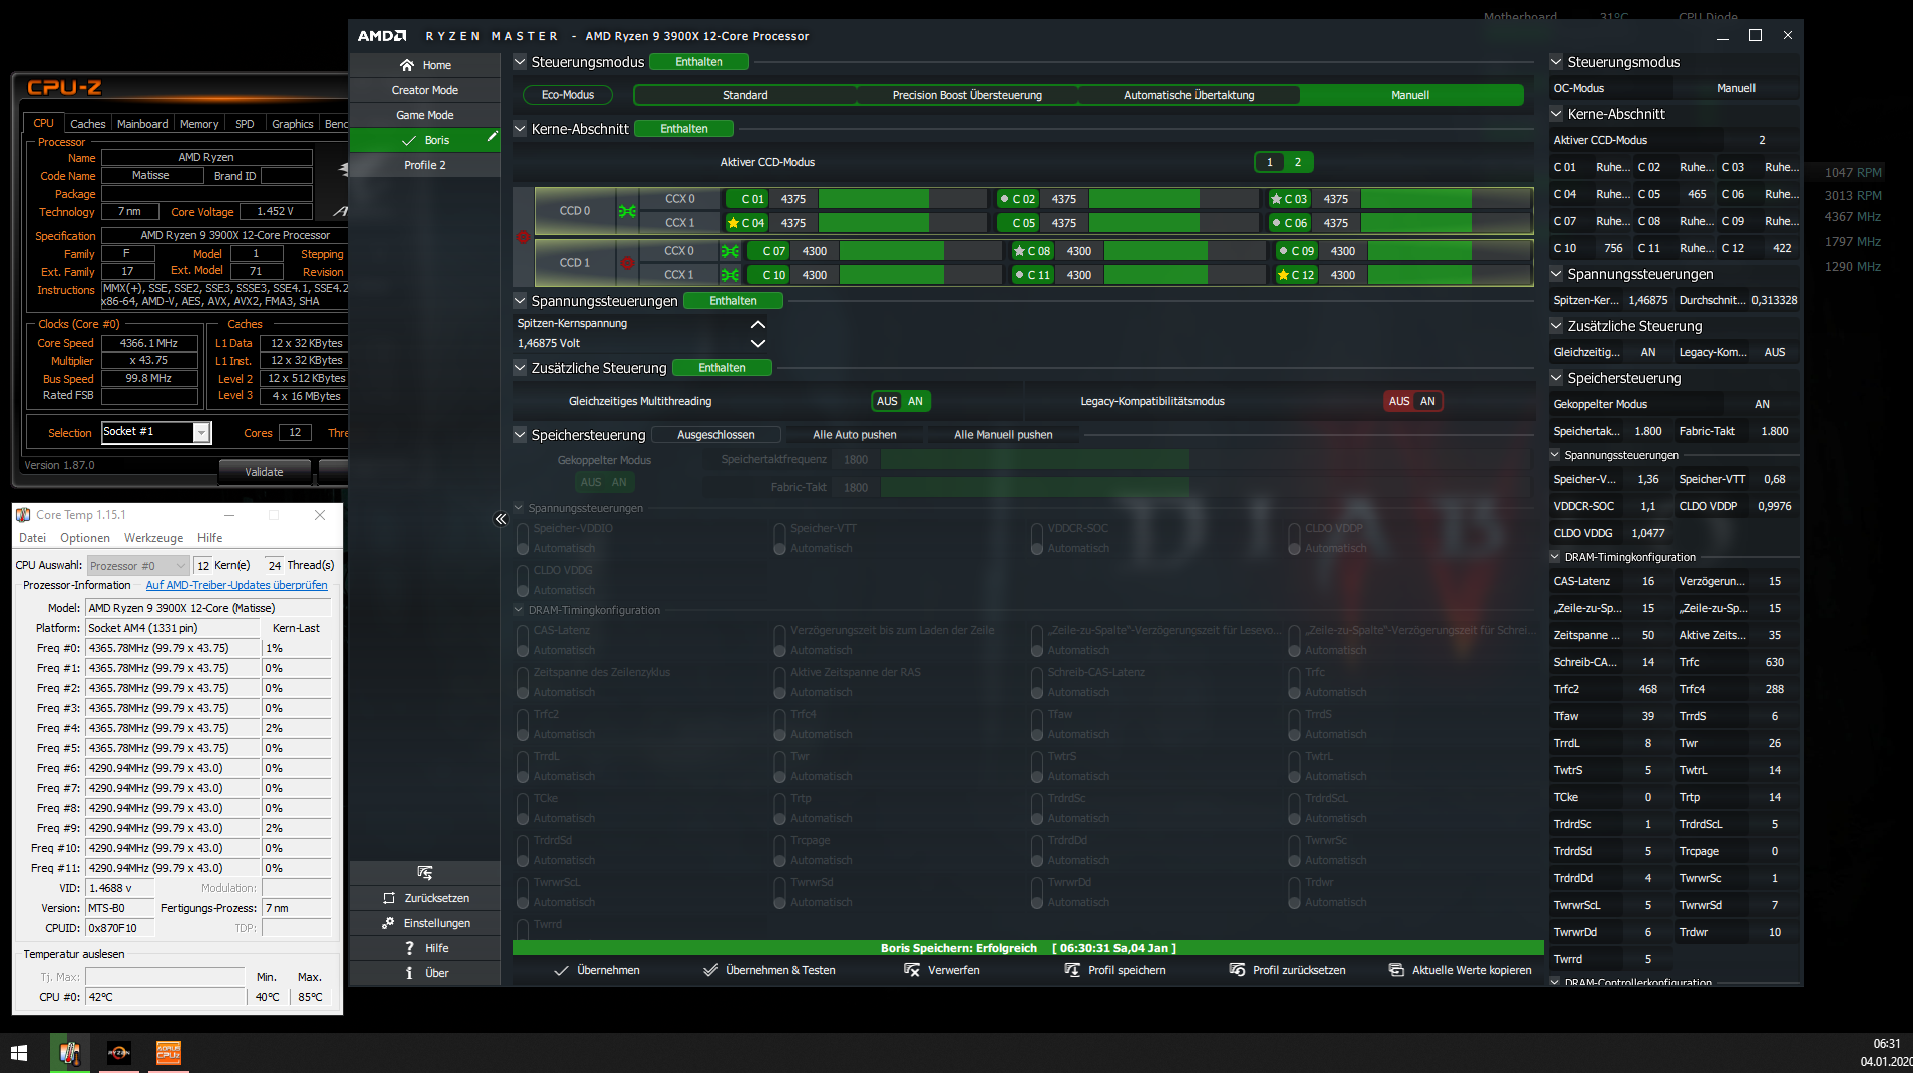
Task: Open the Windows Start menu
Action: coord(19,1053)
